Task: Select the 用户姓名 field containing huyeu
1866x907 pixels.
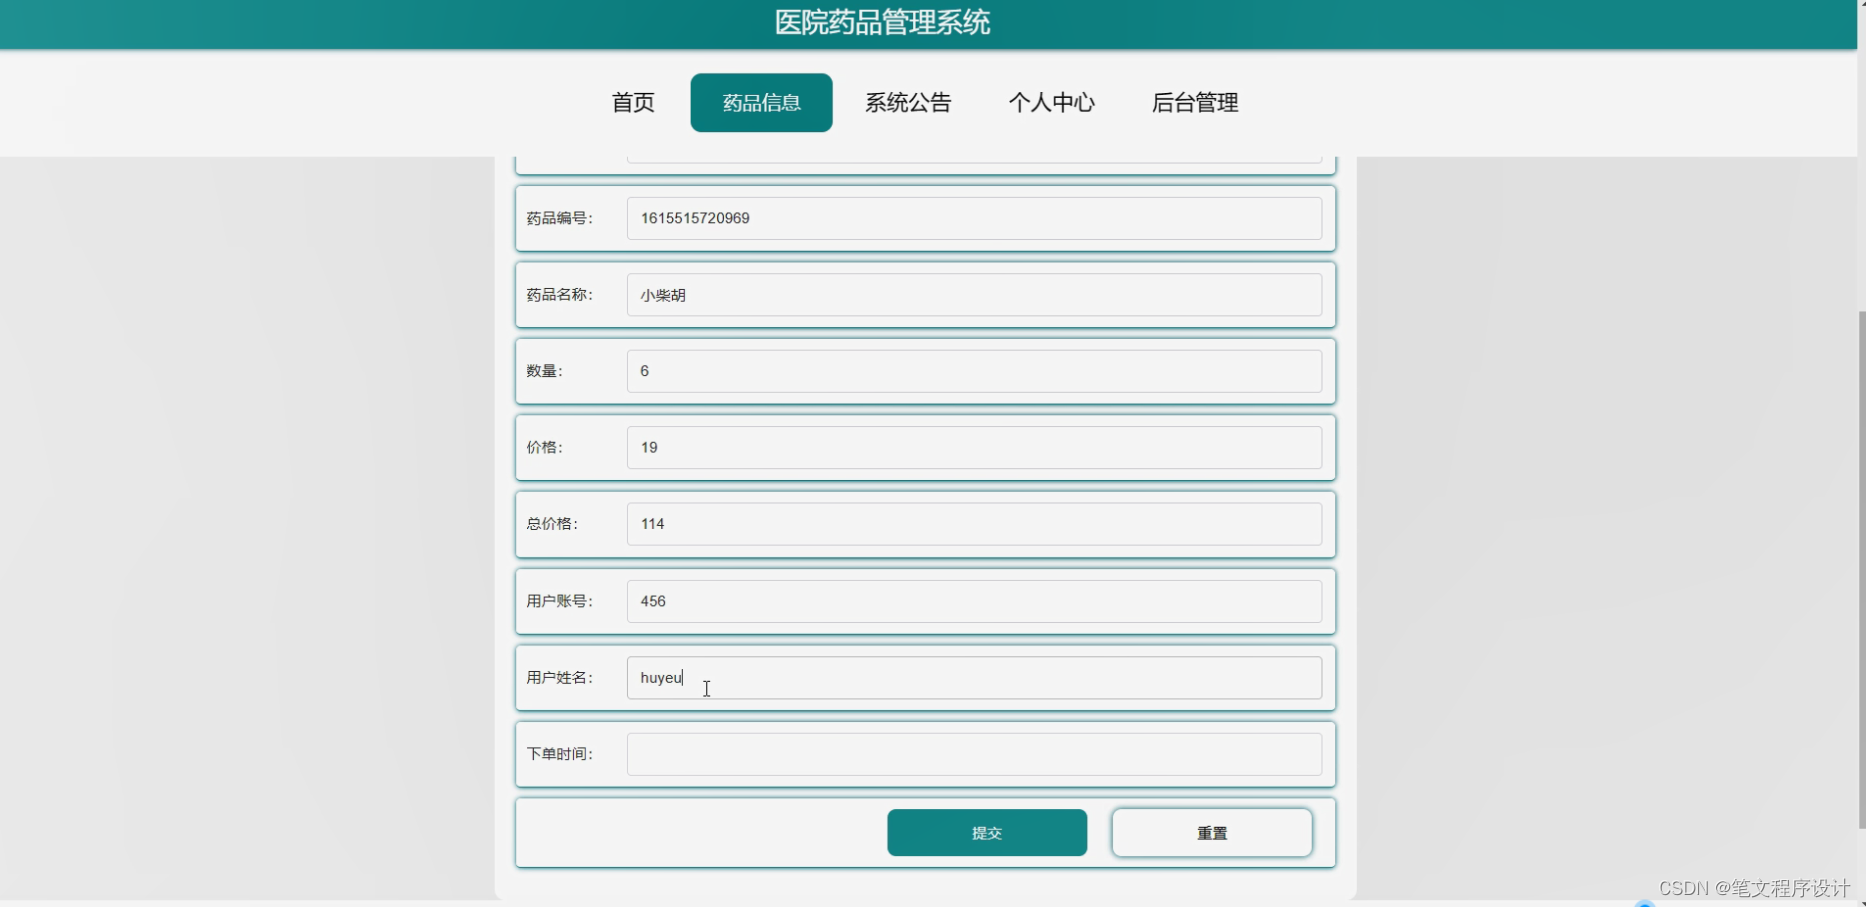Action: tap(973, 677)
